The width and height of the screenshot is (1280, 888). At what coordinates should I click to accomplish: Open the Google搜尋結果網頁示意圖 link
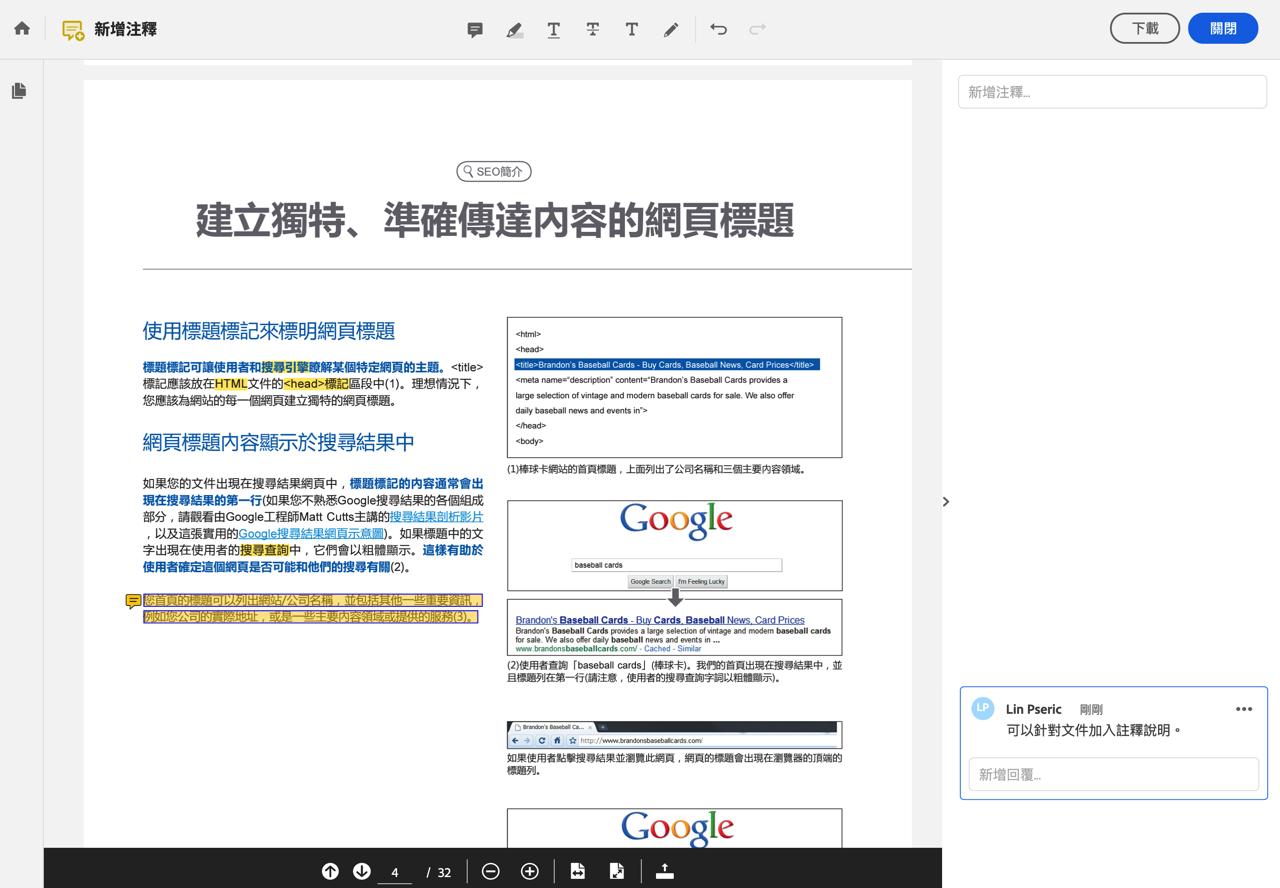coord(311,534)
